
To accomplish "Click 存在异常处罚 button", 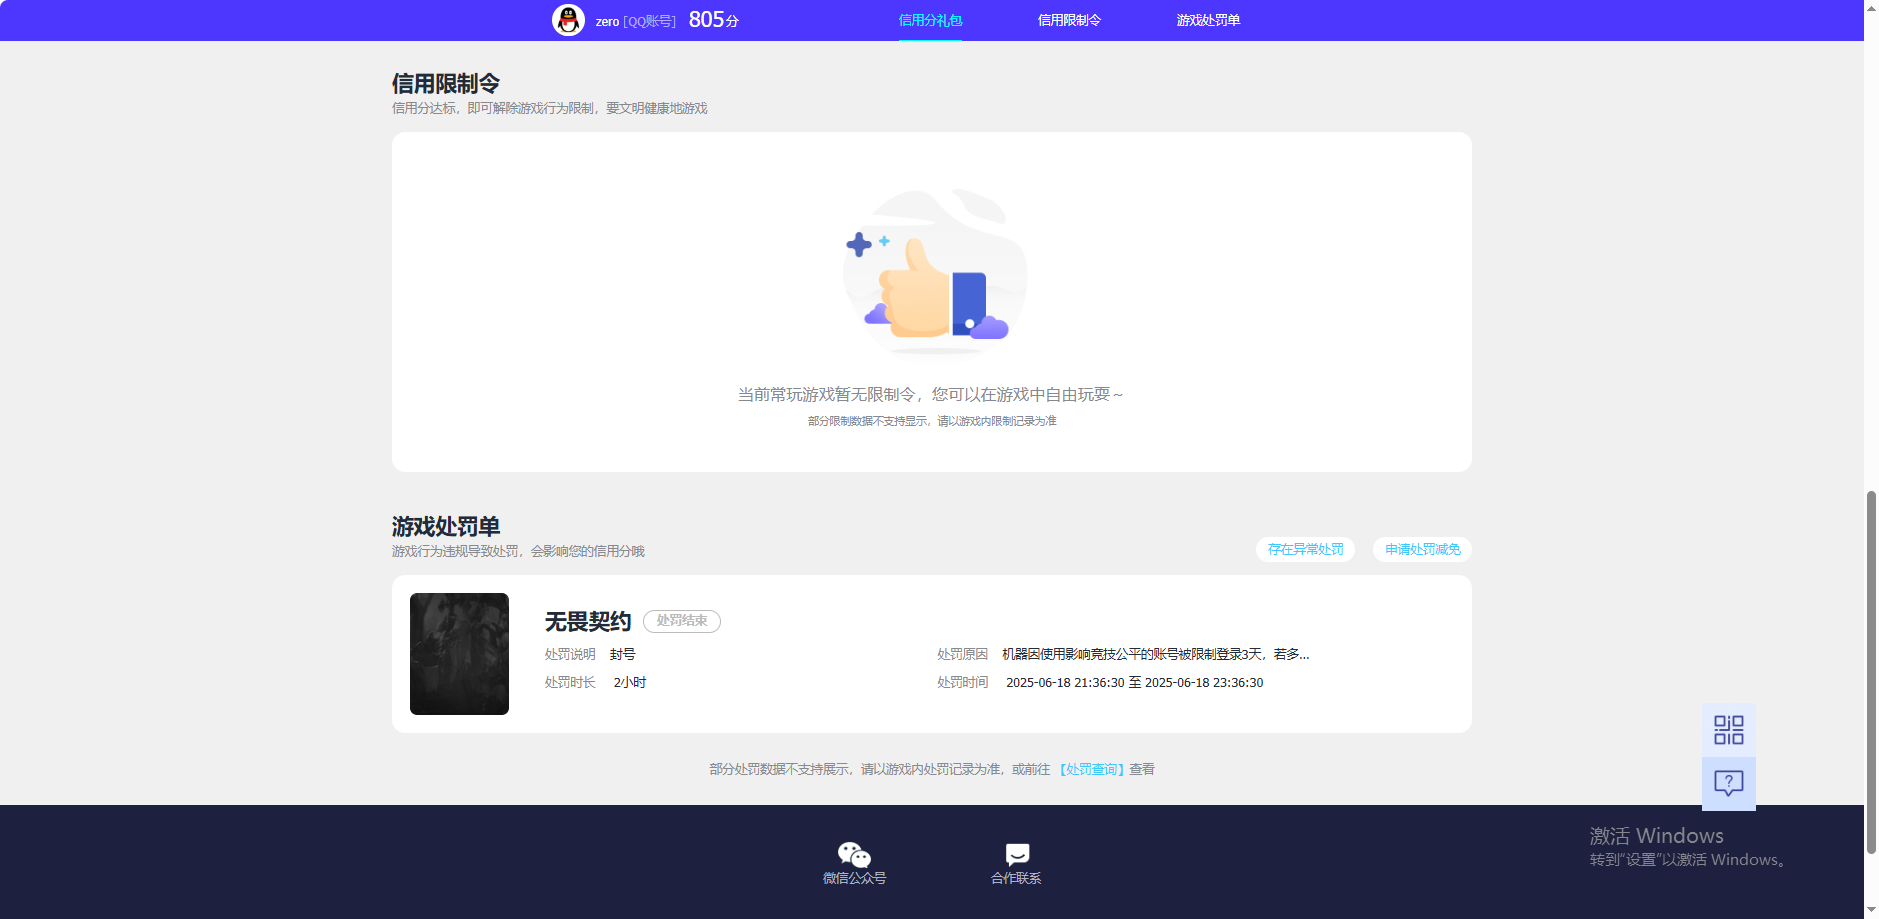I will tap(1305, 549).
